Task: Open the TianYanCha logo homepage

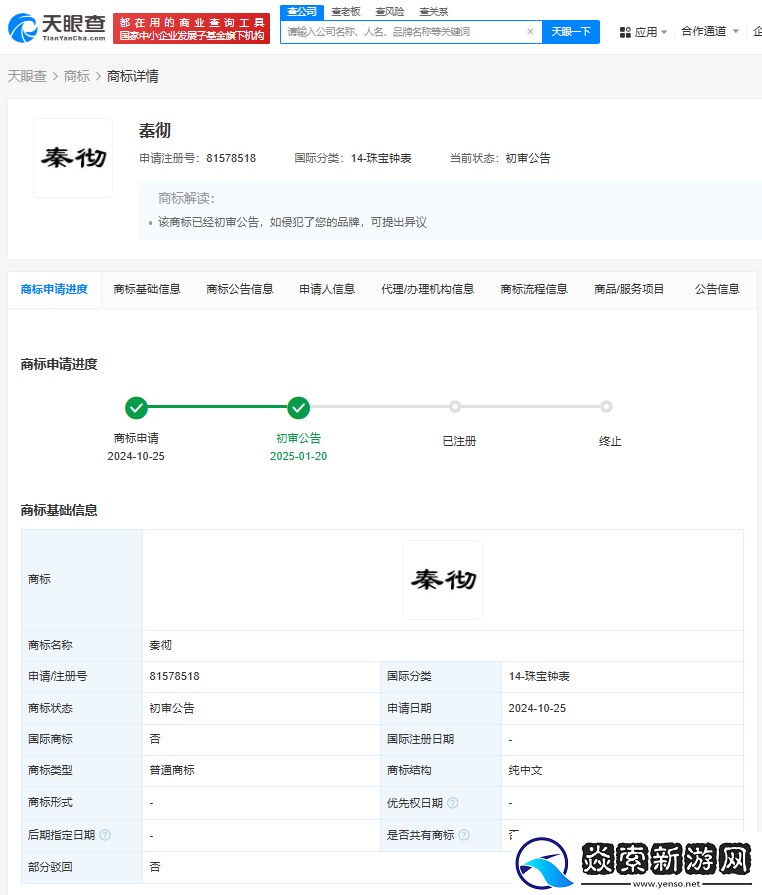Action: 57,27
